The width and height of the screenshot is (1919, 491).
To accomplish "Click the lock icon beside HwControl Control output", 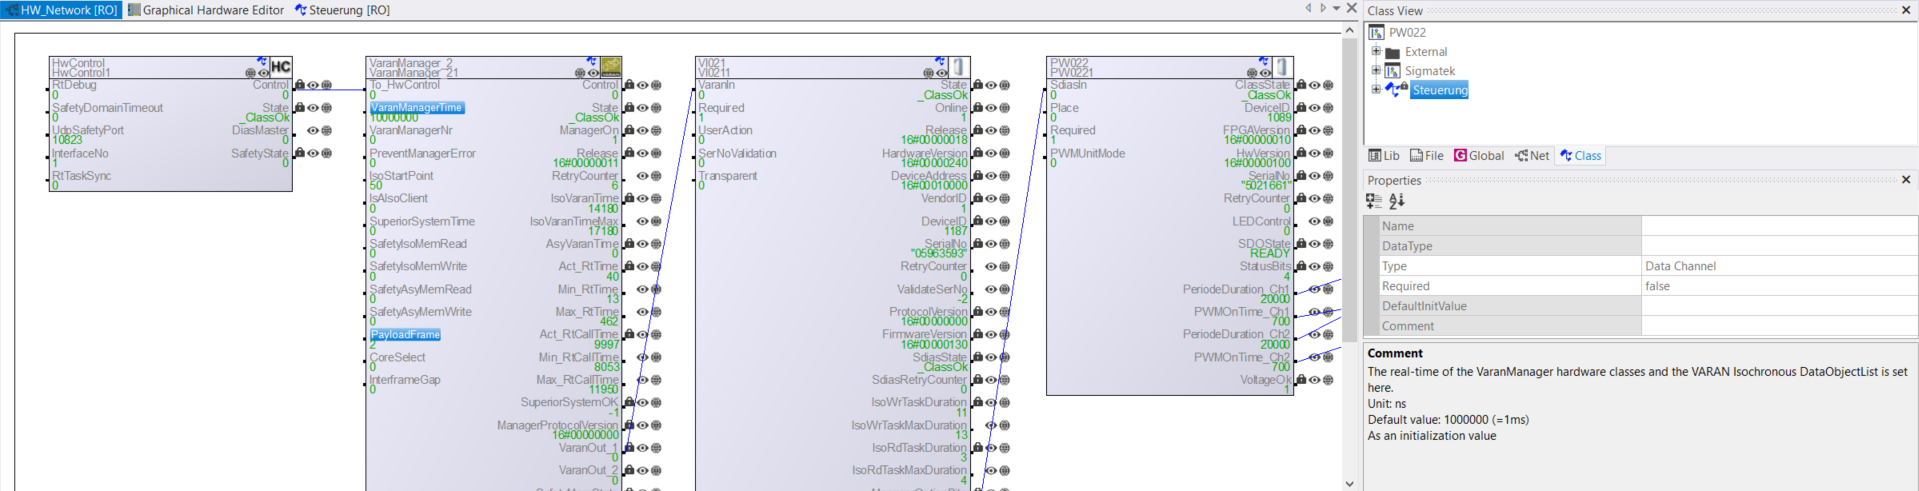I will 299,85.
